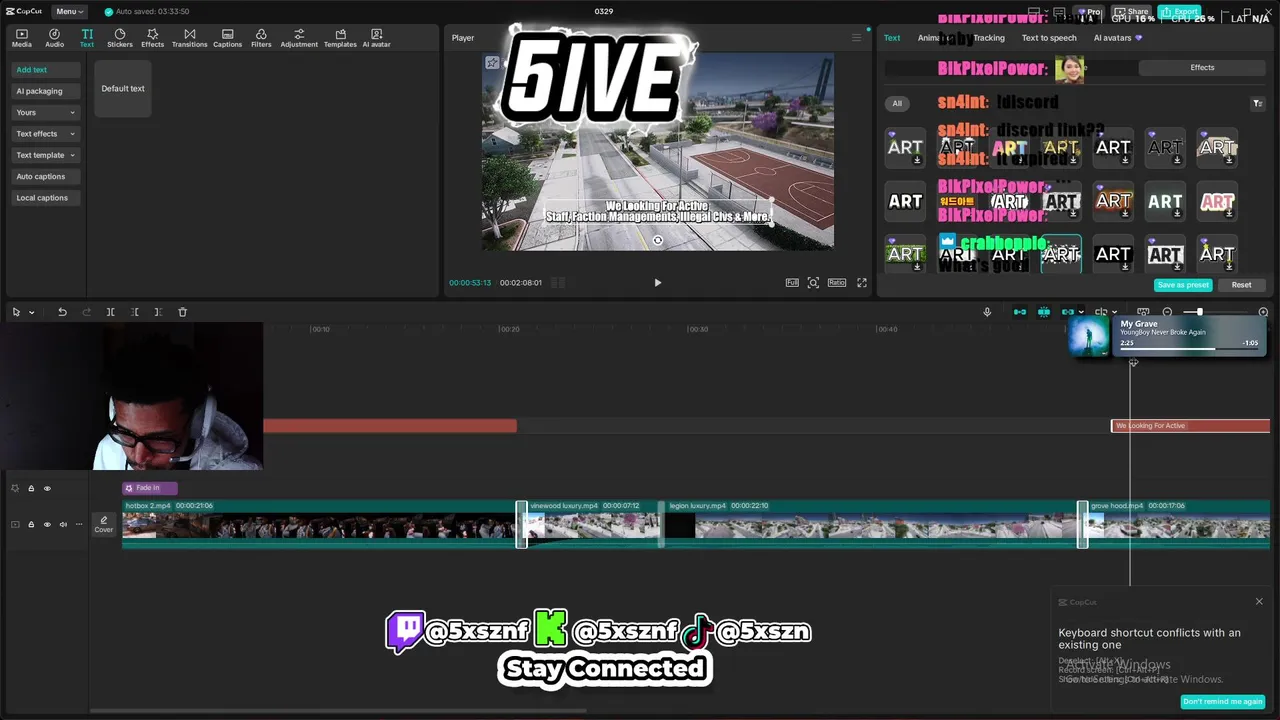Screen dimensions: 1280x720
Task: Click the zoom out timeline minus icon
Action: point(1167,312)
